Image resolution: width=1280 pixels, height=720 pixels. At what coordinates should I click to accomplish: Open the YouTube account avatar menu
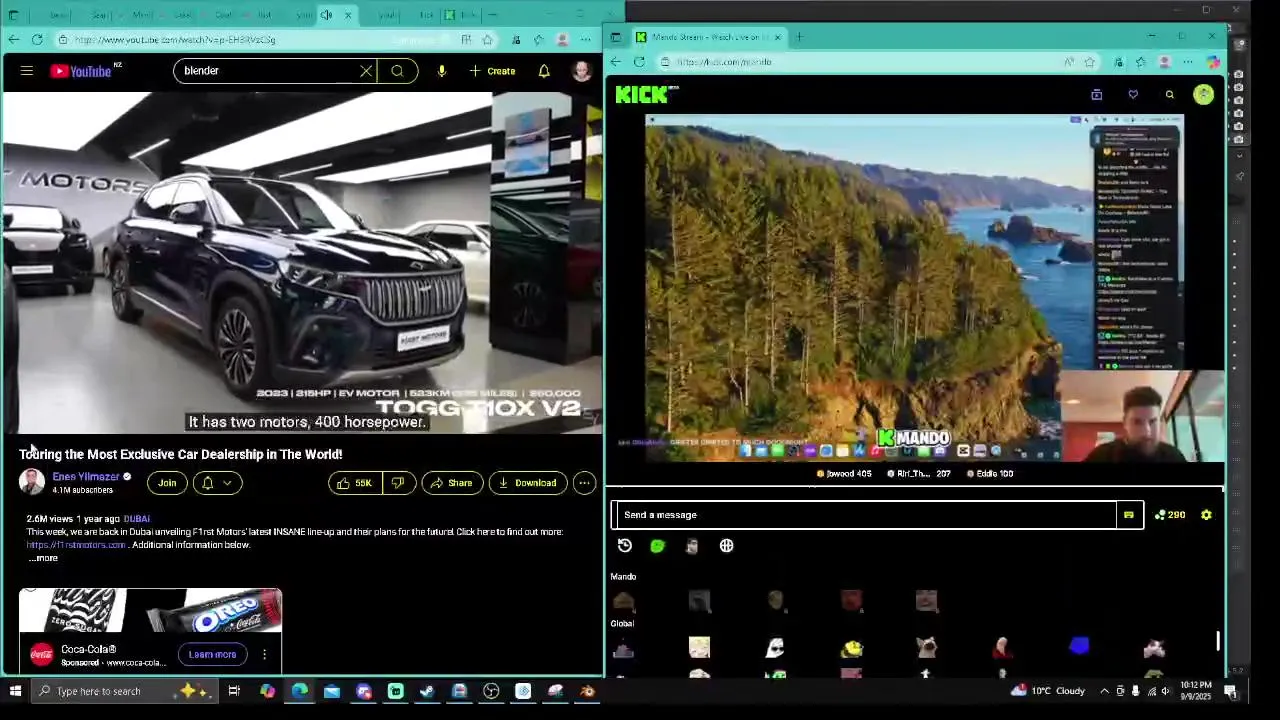[581, 71]
